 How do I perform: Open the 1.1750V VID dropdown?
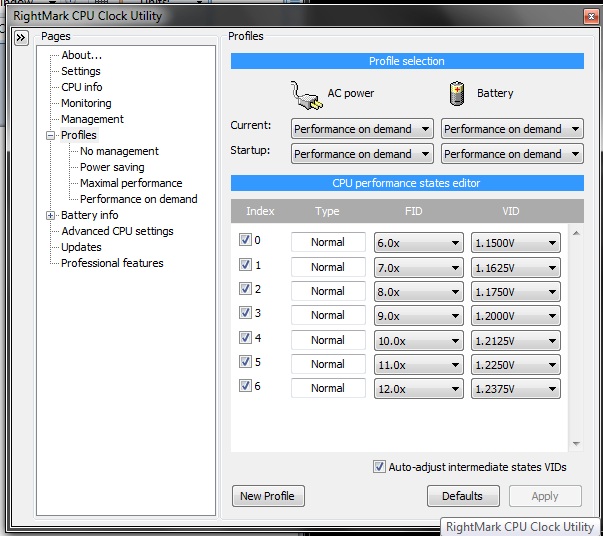[515, 292]
